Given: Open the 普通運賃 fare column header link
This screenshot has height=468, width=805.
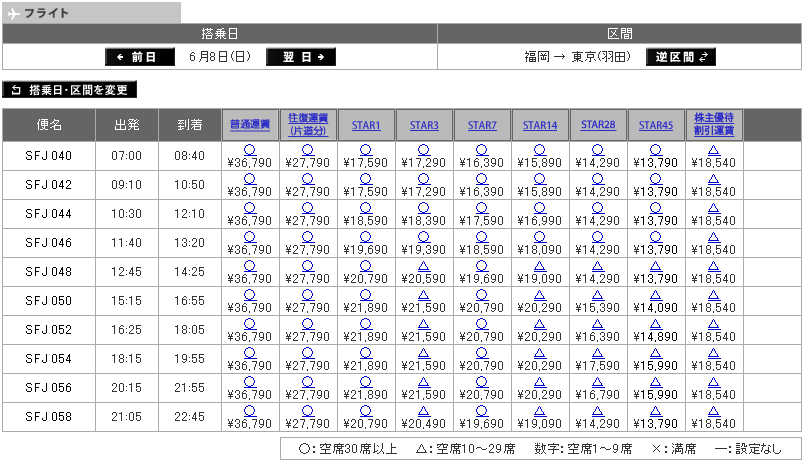Looking at the screenshot, I should click(x=250, y=125).
